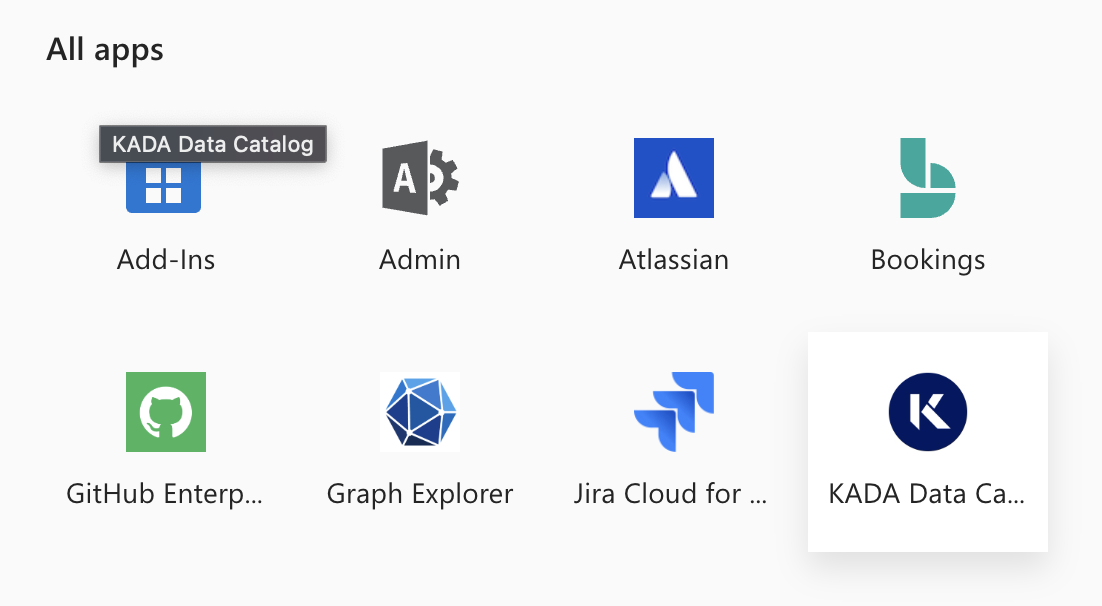Image resolution: width=1102 pixels, height=606 pixels.
Task: Click the Admin app name label
Action: (419, 259)
